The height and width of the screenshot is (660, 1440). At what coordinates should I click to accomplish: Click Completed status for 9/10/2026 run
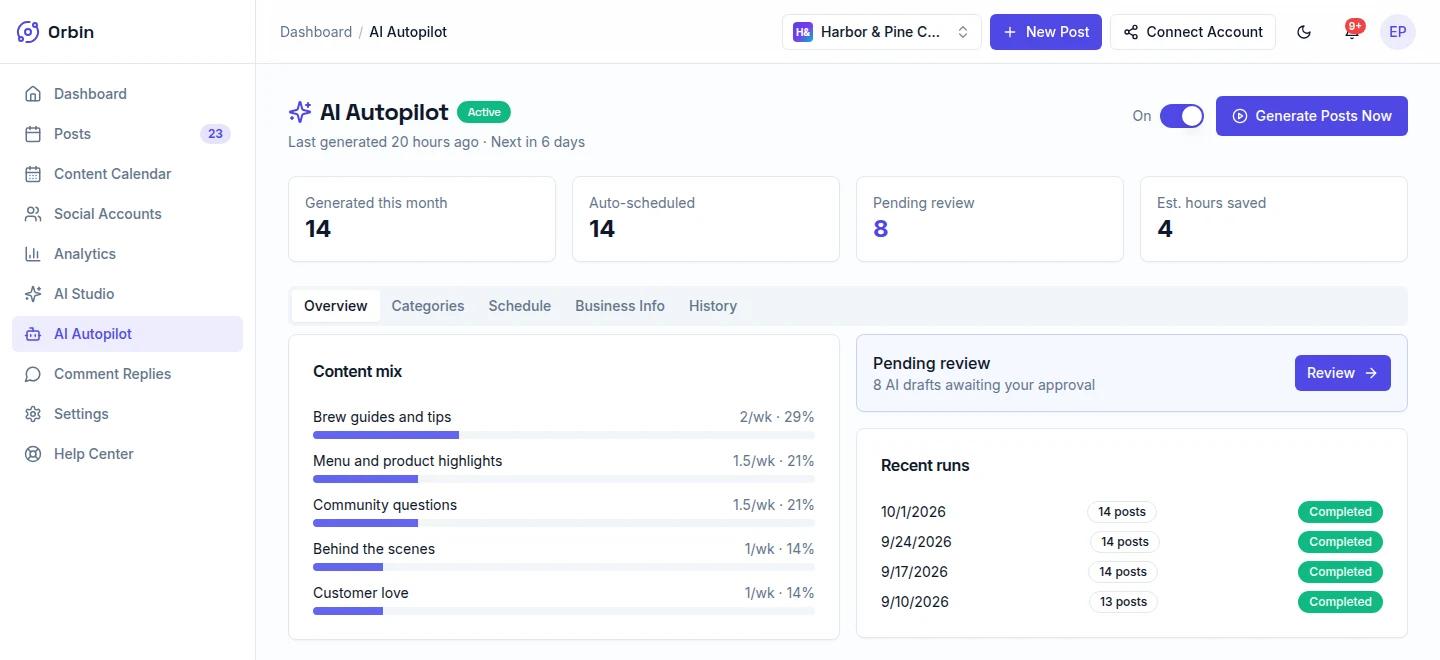(1340, 602)
